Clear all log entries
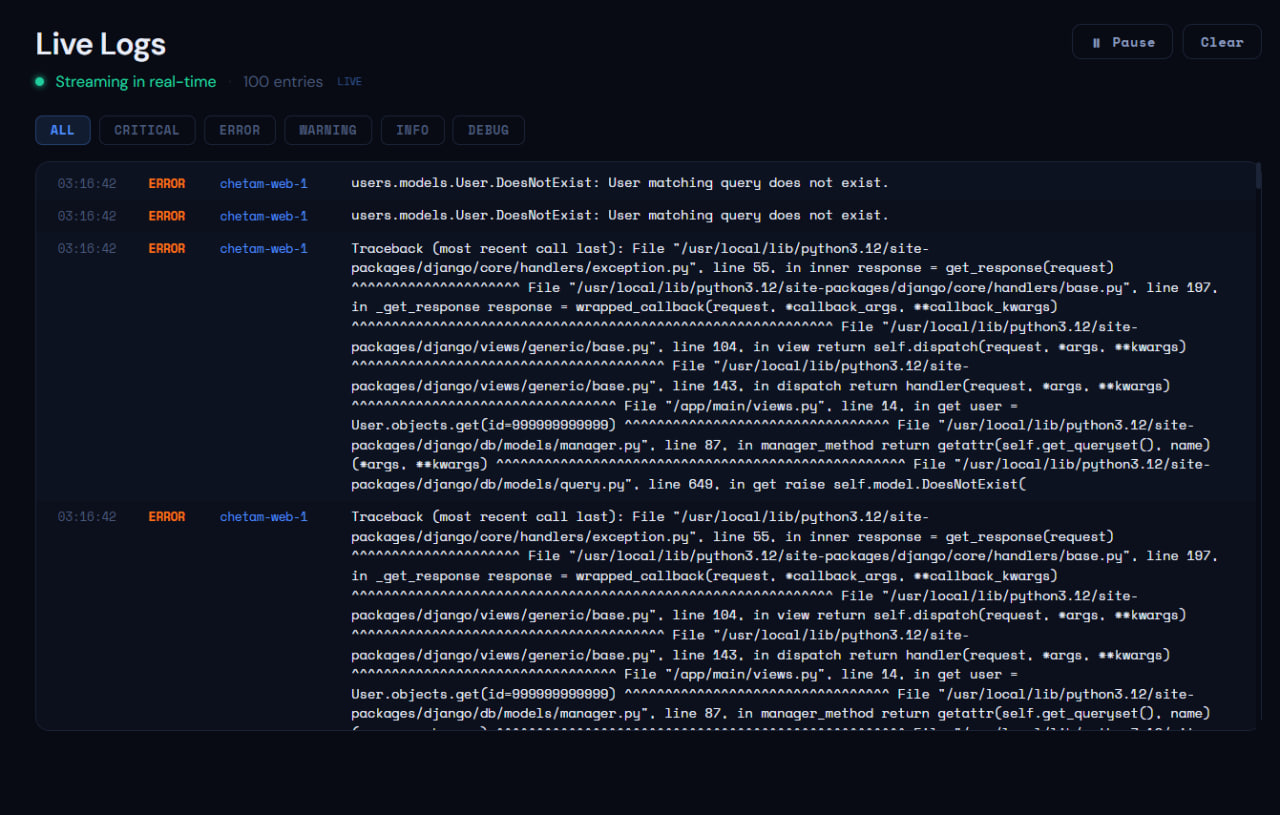 [x=1221, y=42]
